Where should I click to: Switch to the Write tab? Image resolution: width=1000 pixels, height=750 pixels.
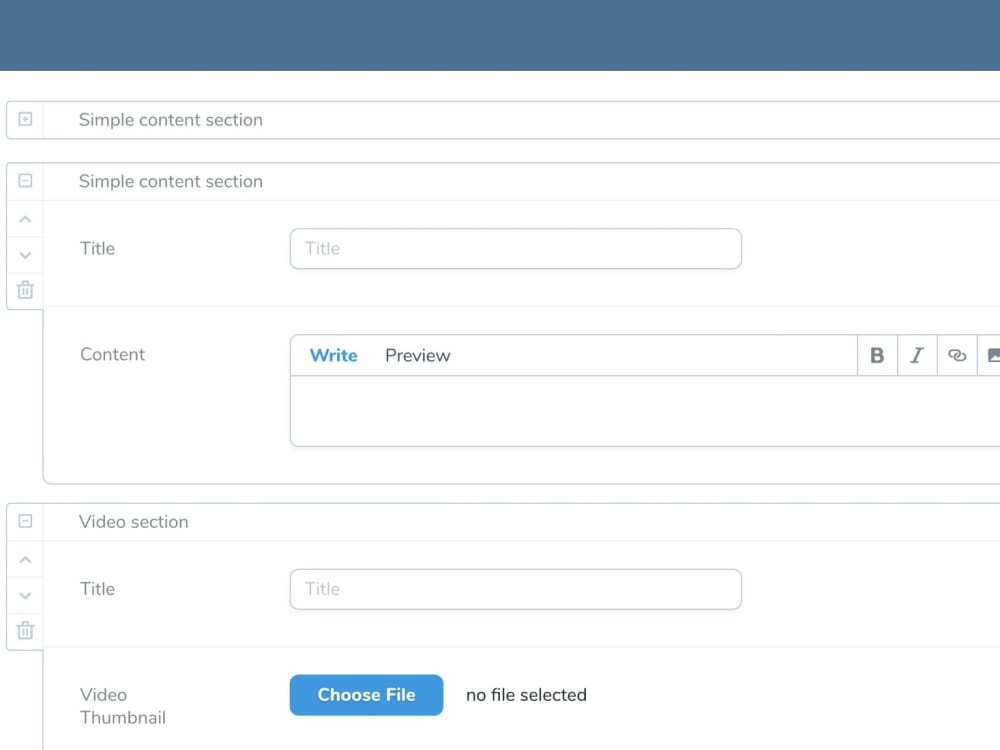click(333, 355)
